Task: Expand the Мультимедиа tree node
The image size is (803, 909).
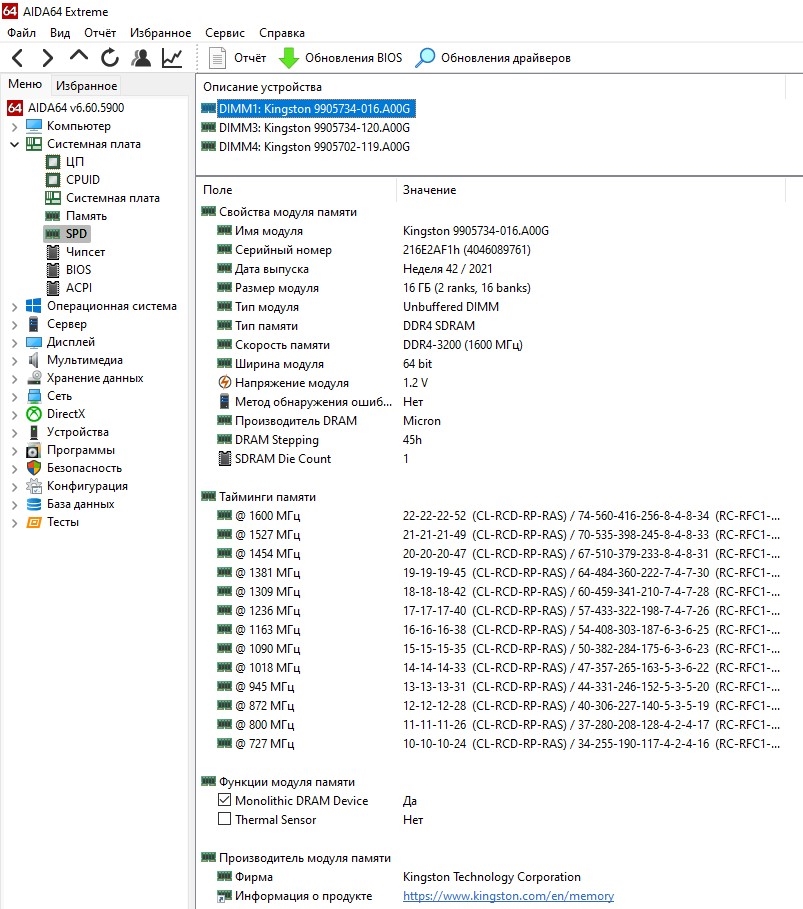Action: pyautogui.click(x=14, y=361)
